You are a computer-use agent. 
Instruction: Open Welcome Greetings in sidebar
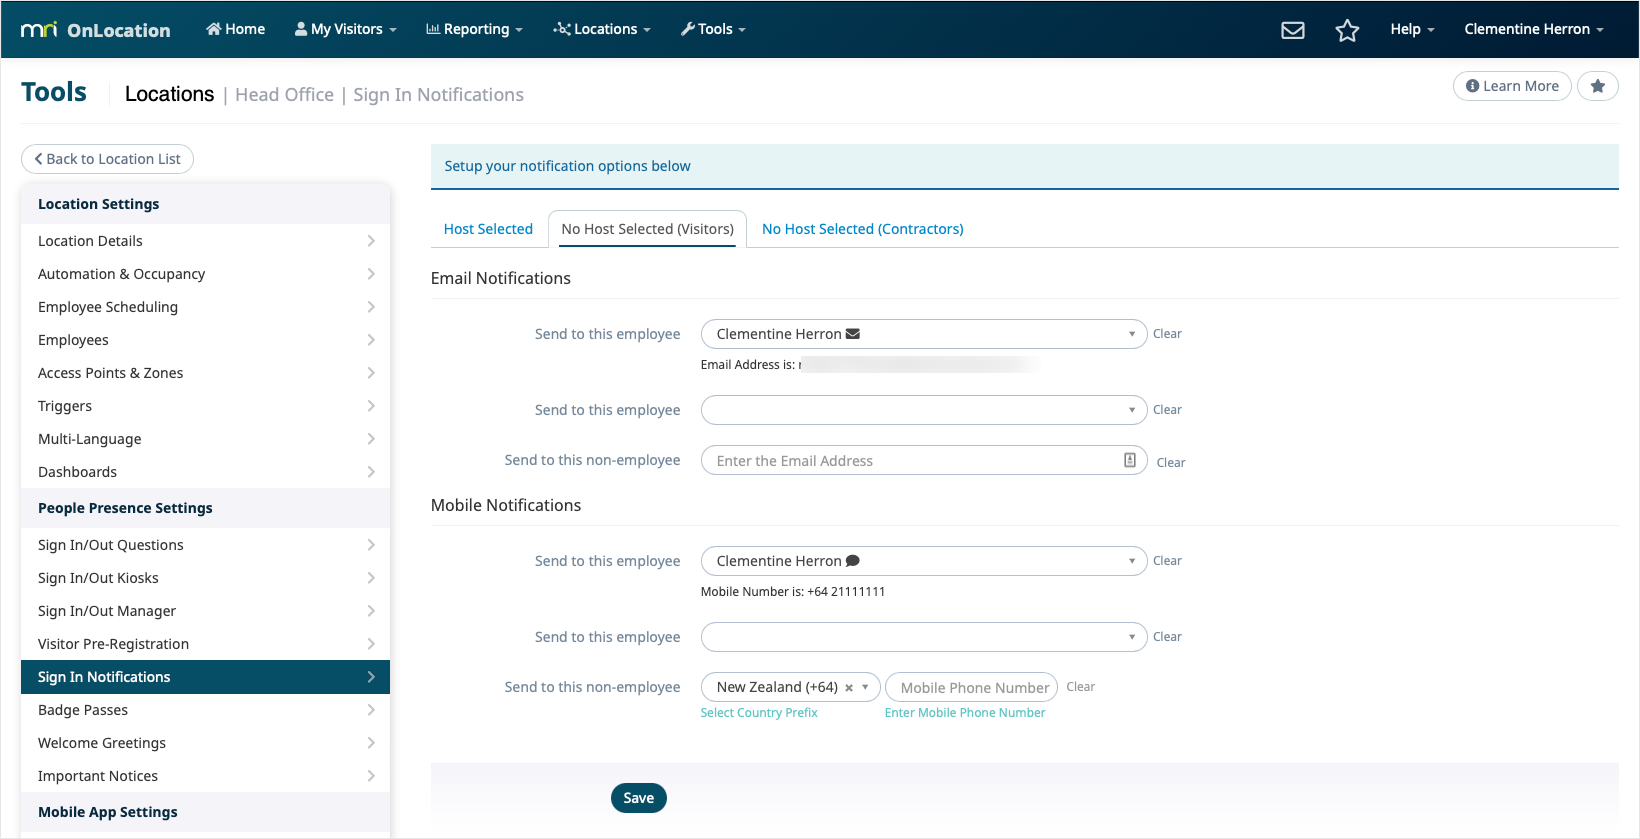[x=205, y=743]
